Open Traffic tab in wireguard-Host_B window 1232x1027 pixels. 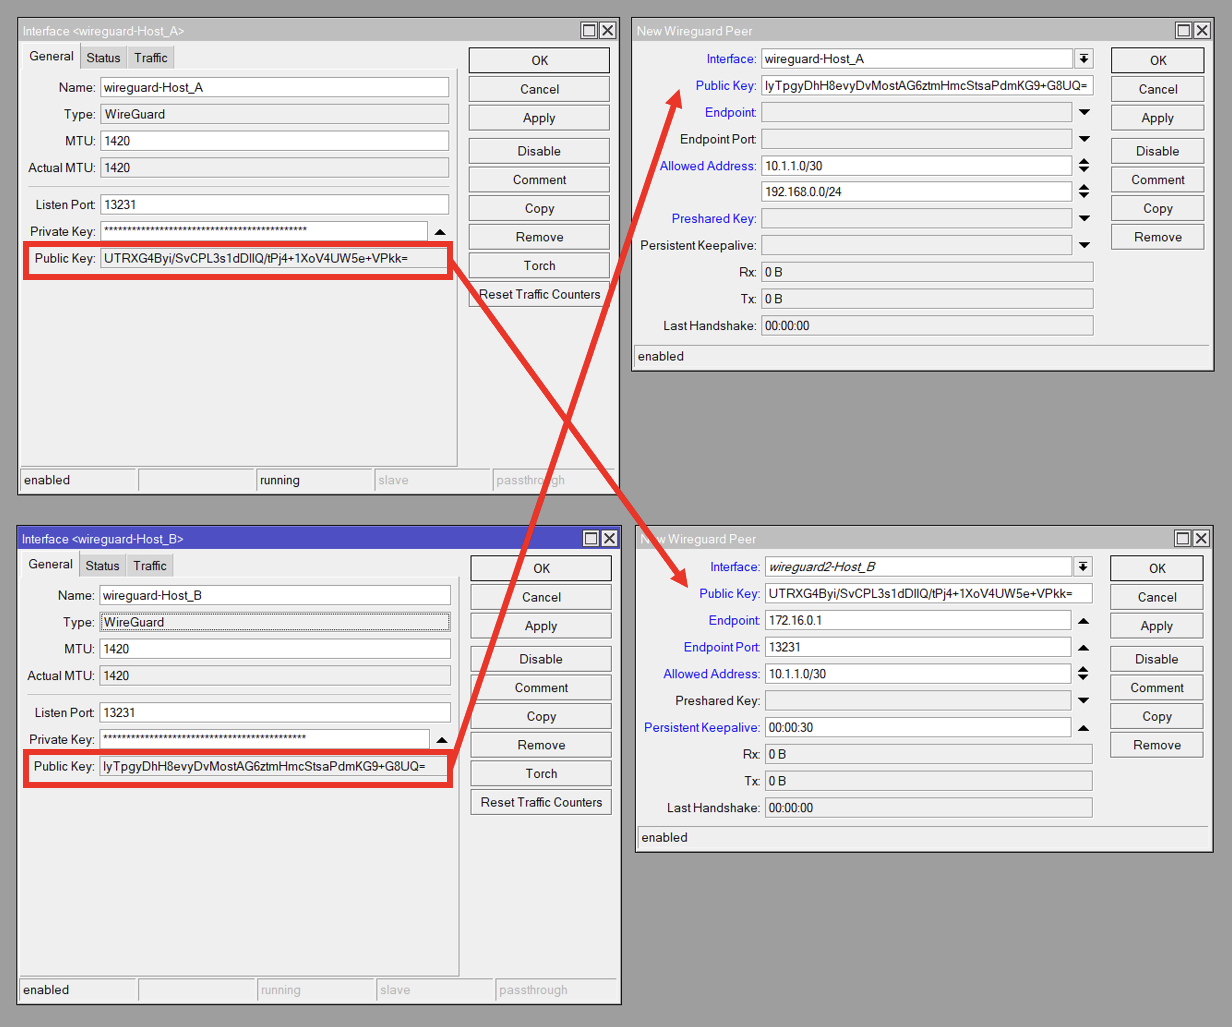[150, 566]
